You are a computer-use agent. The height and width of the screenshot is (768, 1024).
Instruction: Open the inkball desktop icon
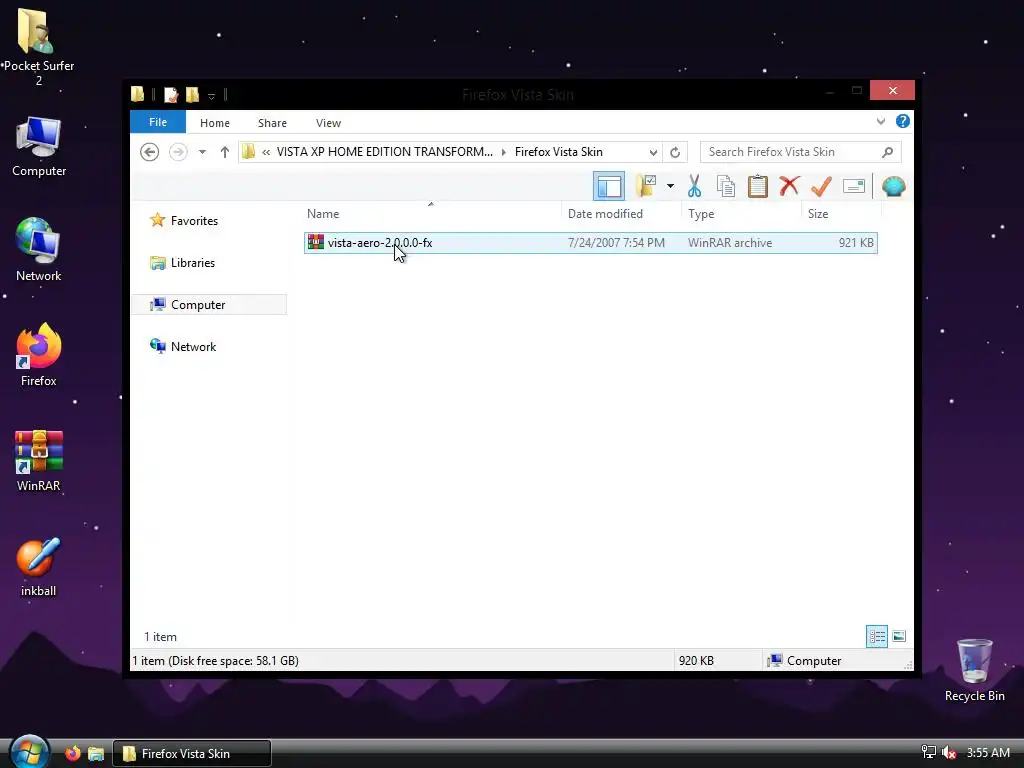click(x=39, y=567)
